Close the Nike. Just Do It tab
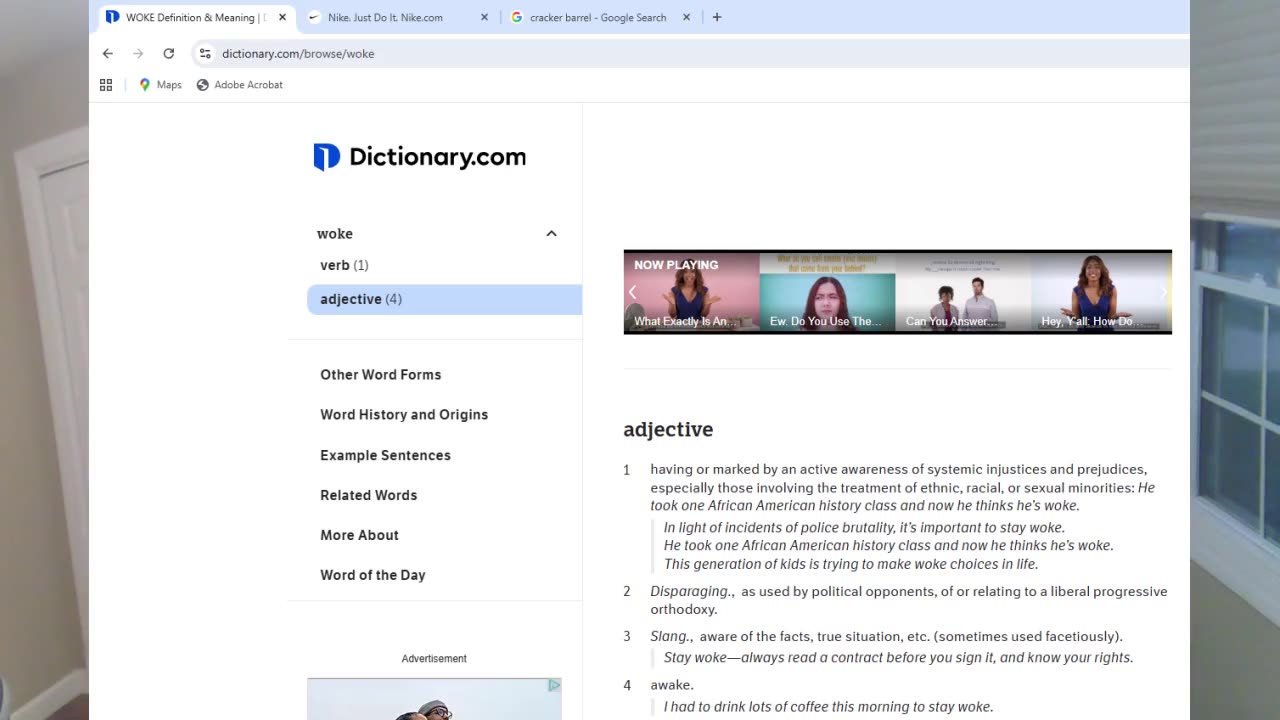 485,17
